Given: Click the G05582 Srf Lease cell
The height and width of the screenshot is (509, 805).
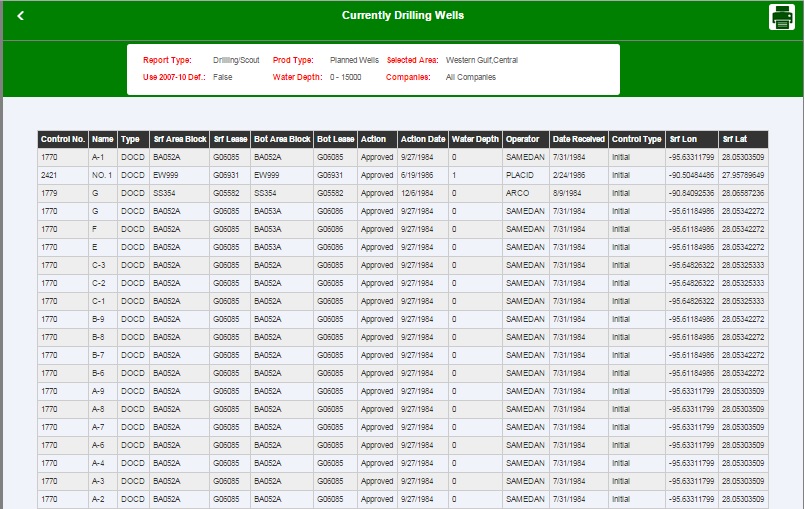Looking at the screenshot, I should (230, 193).
